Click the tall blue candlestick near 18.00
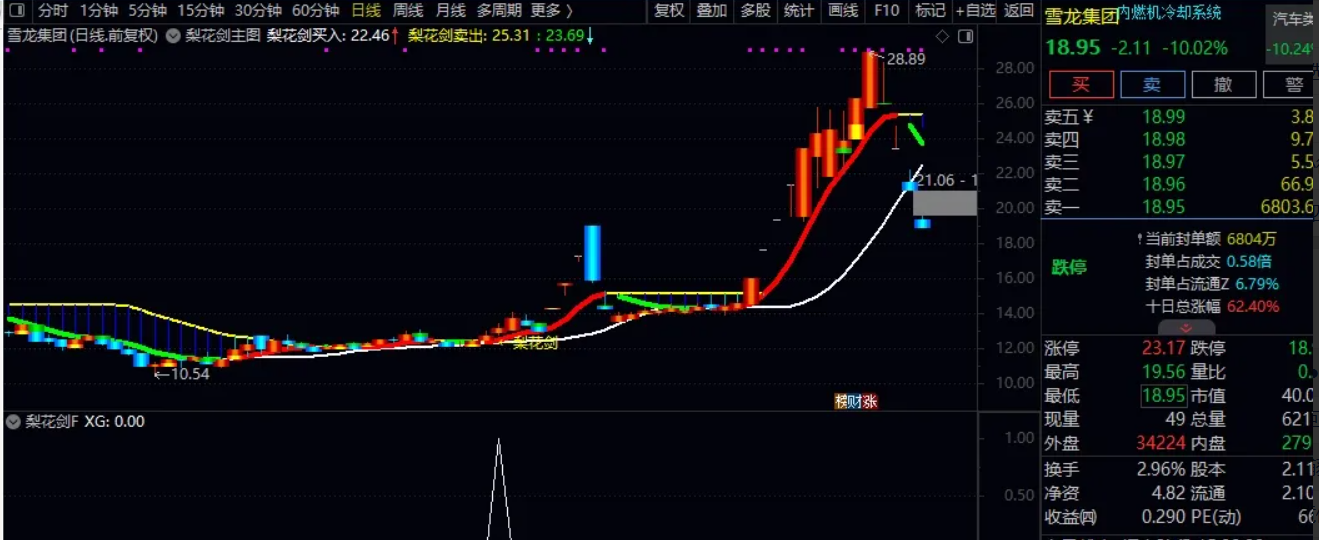The height and width of the screenshot is (540, 1319). pos(592,253)
